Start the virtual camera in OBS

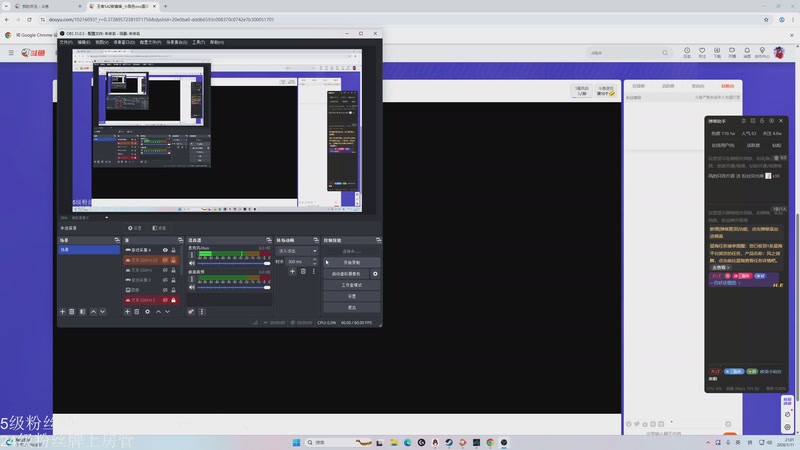346,274
